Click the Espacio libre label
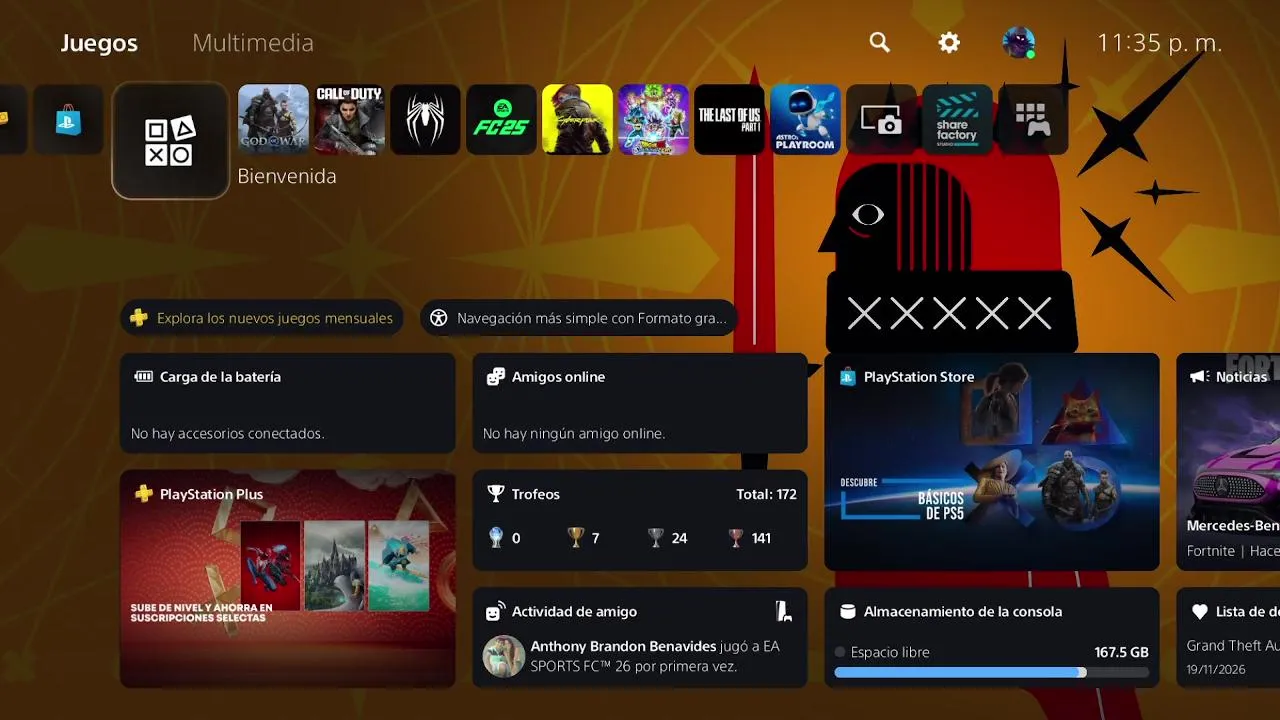Image resolution: width=1280 pixels, height=720 pixels. click(890, 652)
